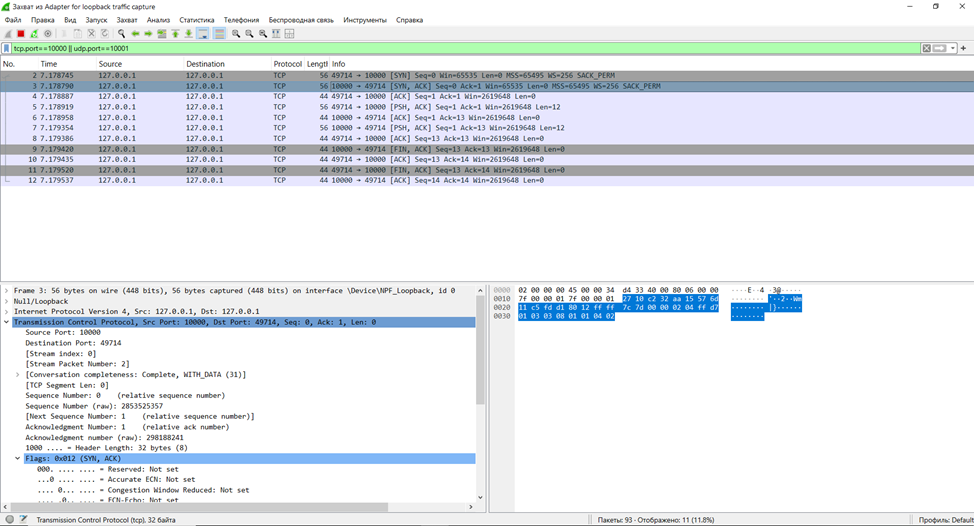Restart the current capture
Viewport: 974px width, 526px height.
pyautogui.click(x=34, y=34)
